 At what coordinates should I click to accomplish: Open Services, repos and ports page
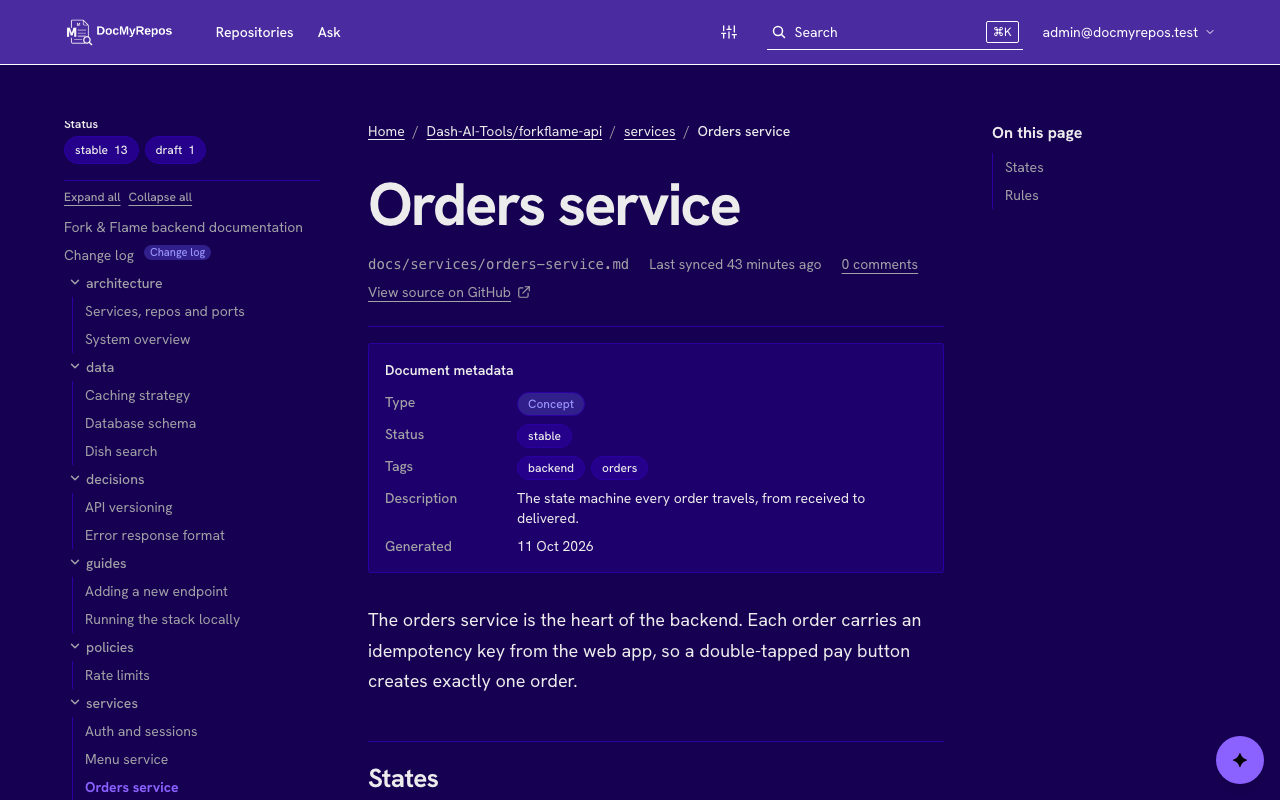(x=165, y=311)
